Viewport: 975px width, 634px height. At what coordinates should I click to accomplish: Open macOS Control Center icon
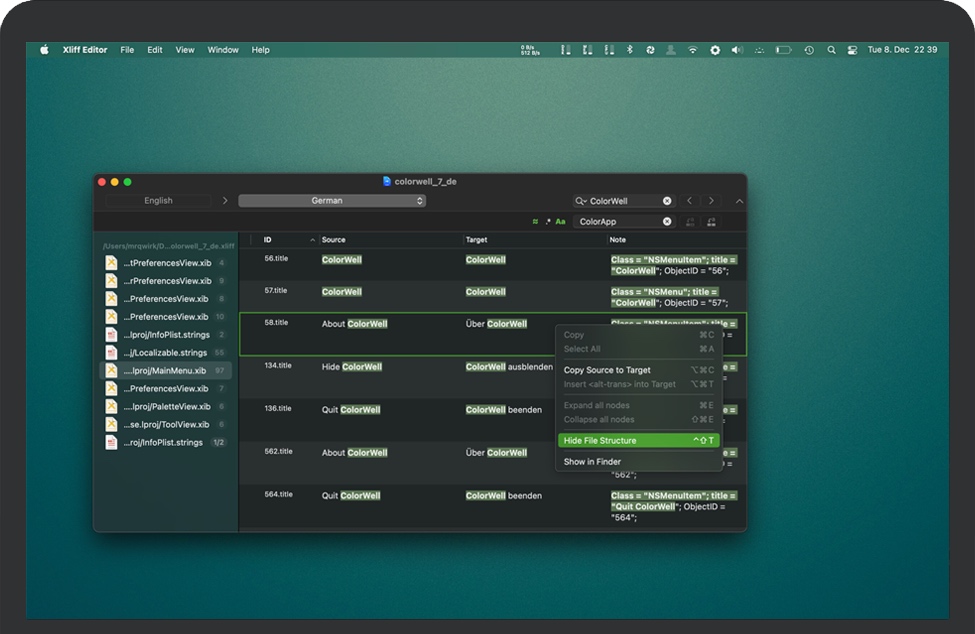(852, 50)
